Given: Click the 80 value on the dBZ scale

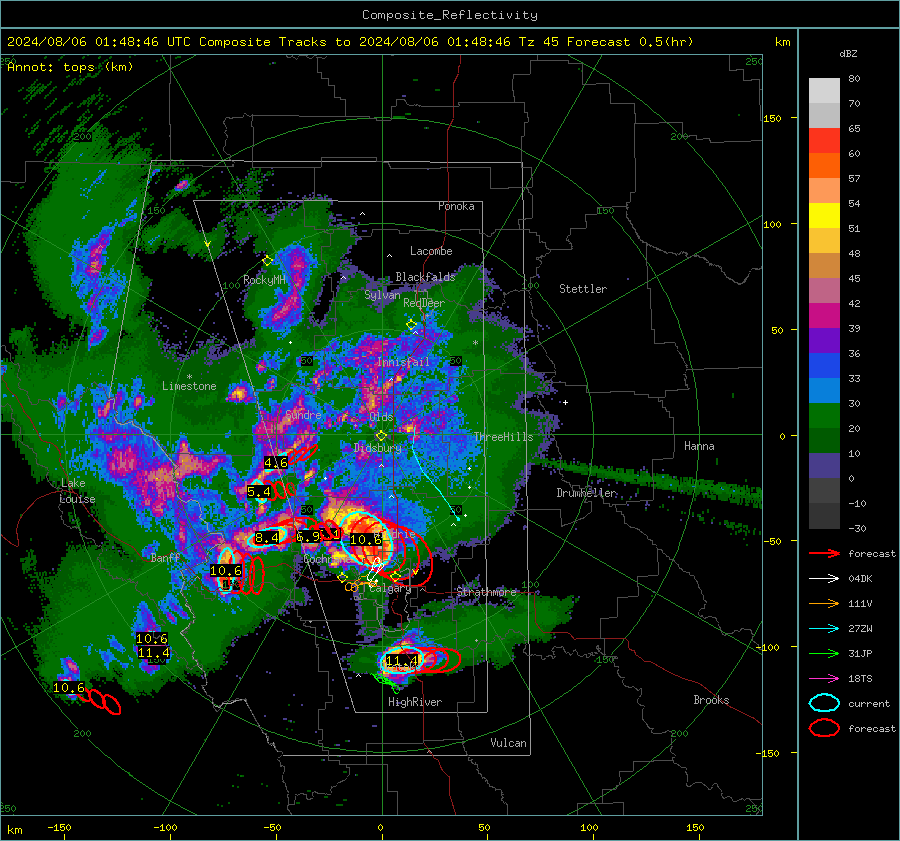Looking at the screenshot, I should 854,79.
